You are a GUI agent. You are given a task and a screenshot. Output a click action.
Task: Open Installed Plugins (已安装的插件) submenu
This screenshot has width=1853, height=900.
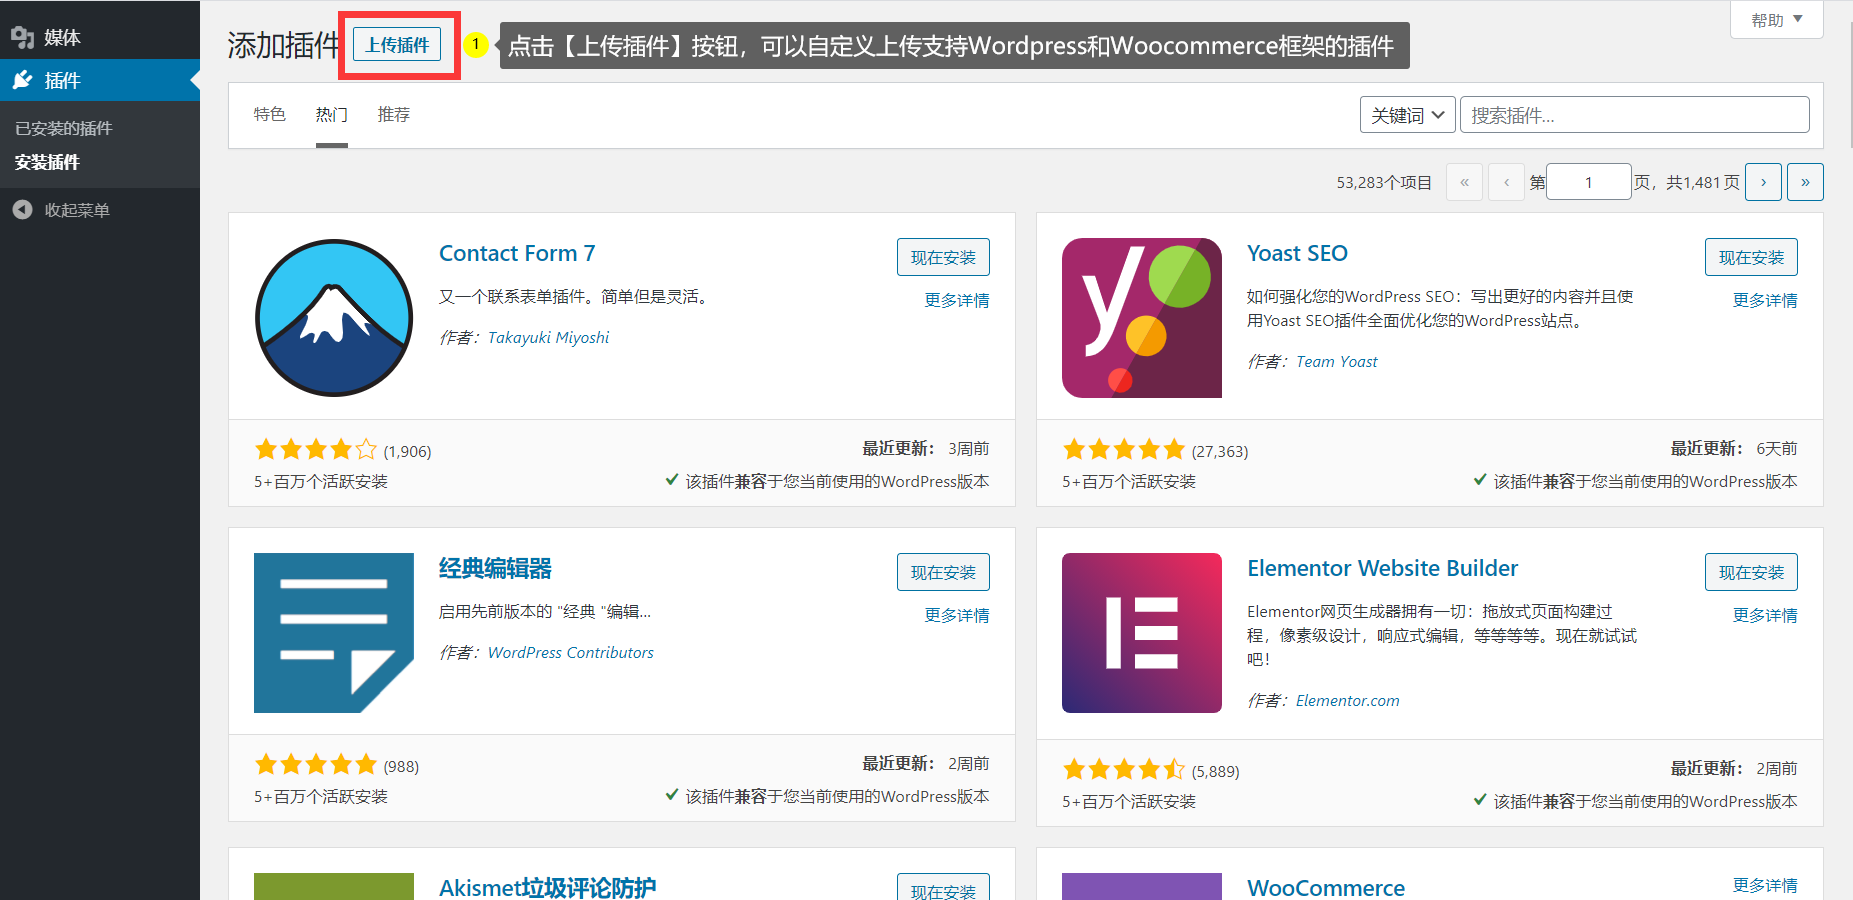[x=64, y=128]
